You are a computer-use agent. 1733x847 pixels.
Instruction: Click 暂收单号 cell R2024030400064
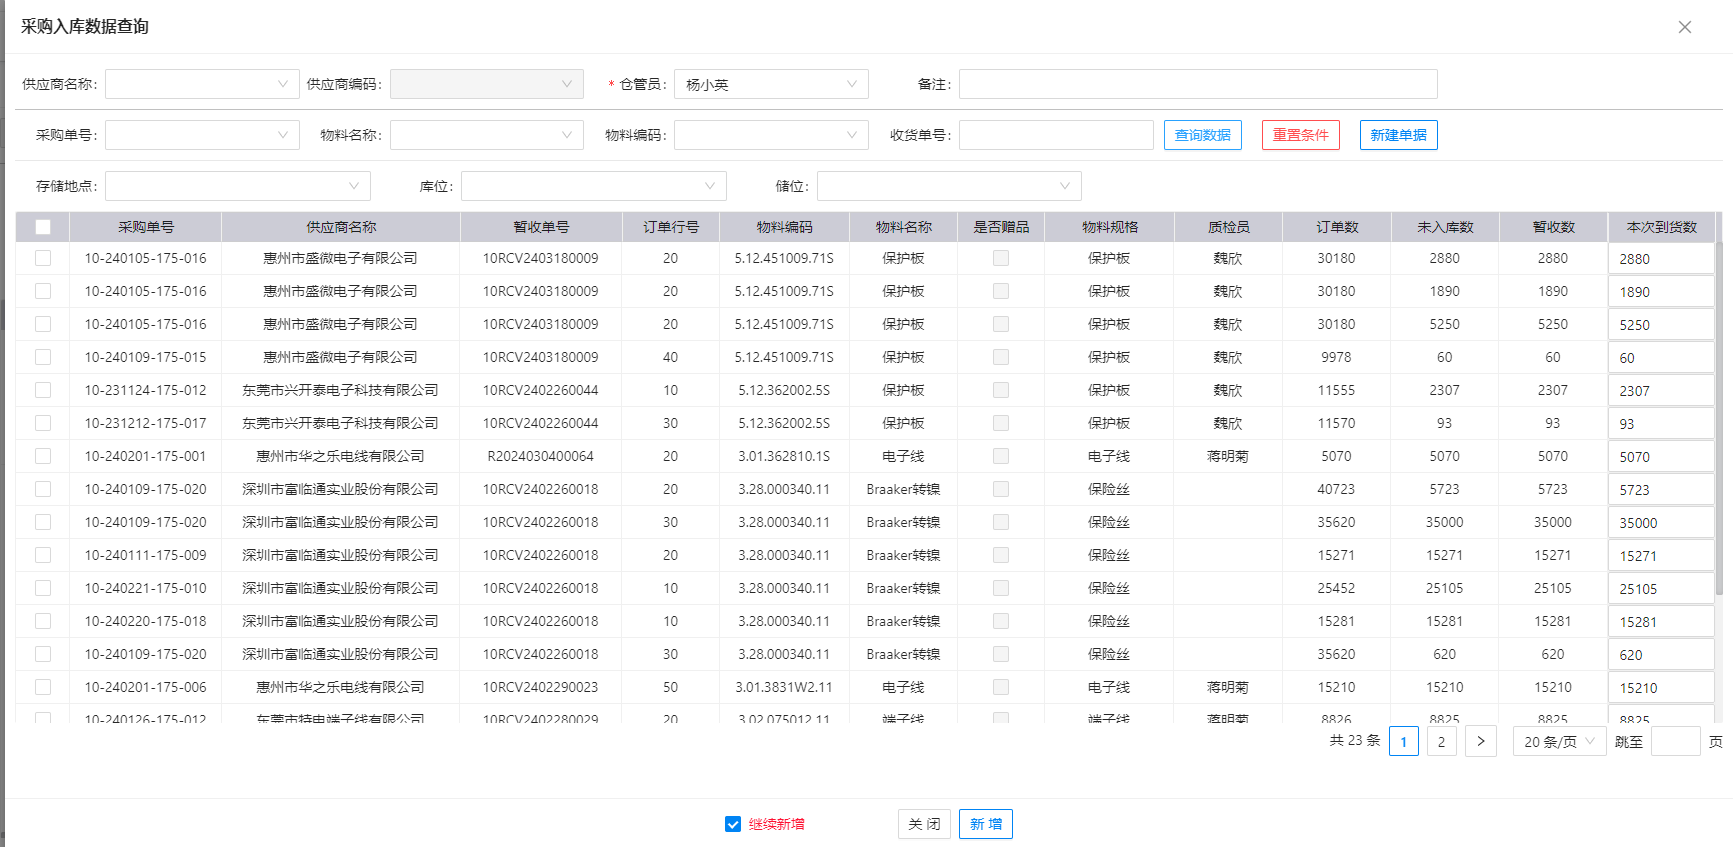pos(541,456)
